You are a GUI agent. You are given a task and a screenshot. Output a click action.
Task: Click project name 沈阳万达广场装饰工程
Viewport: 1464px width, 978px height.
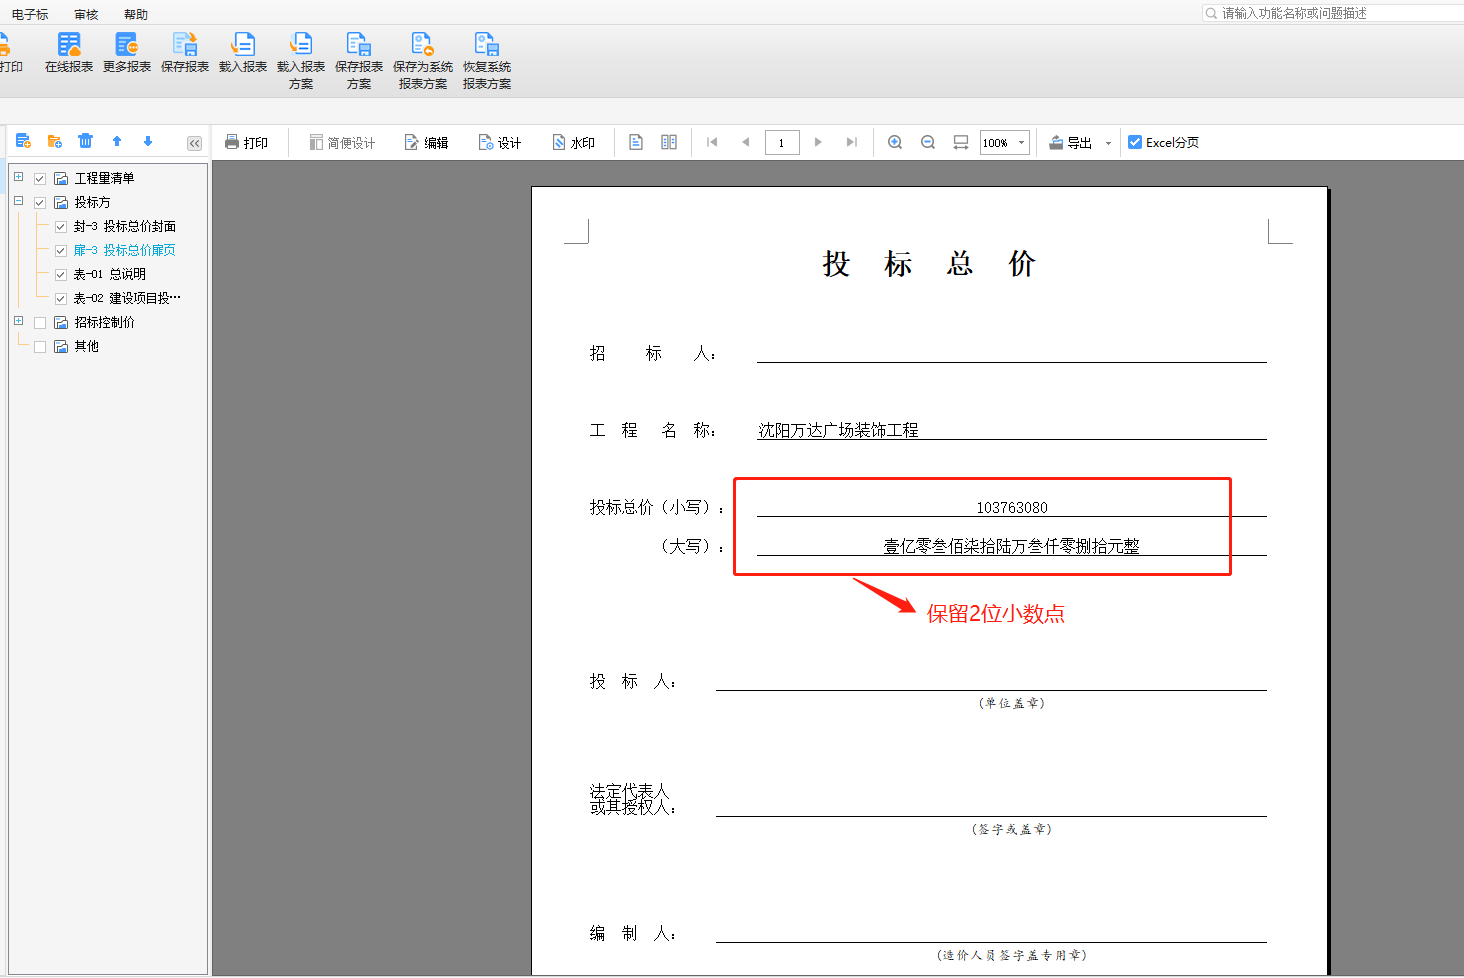[838, 430]
